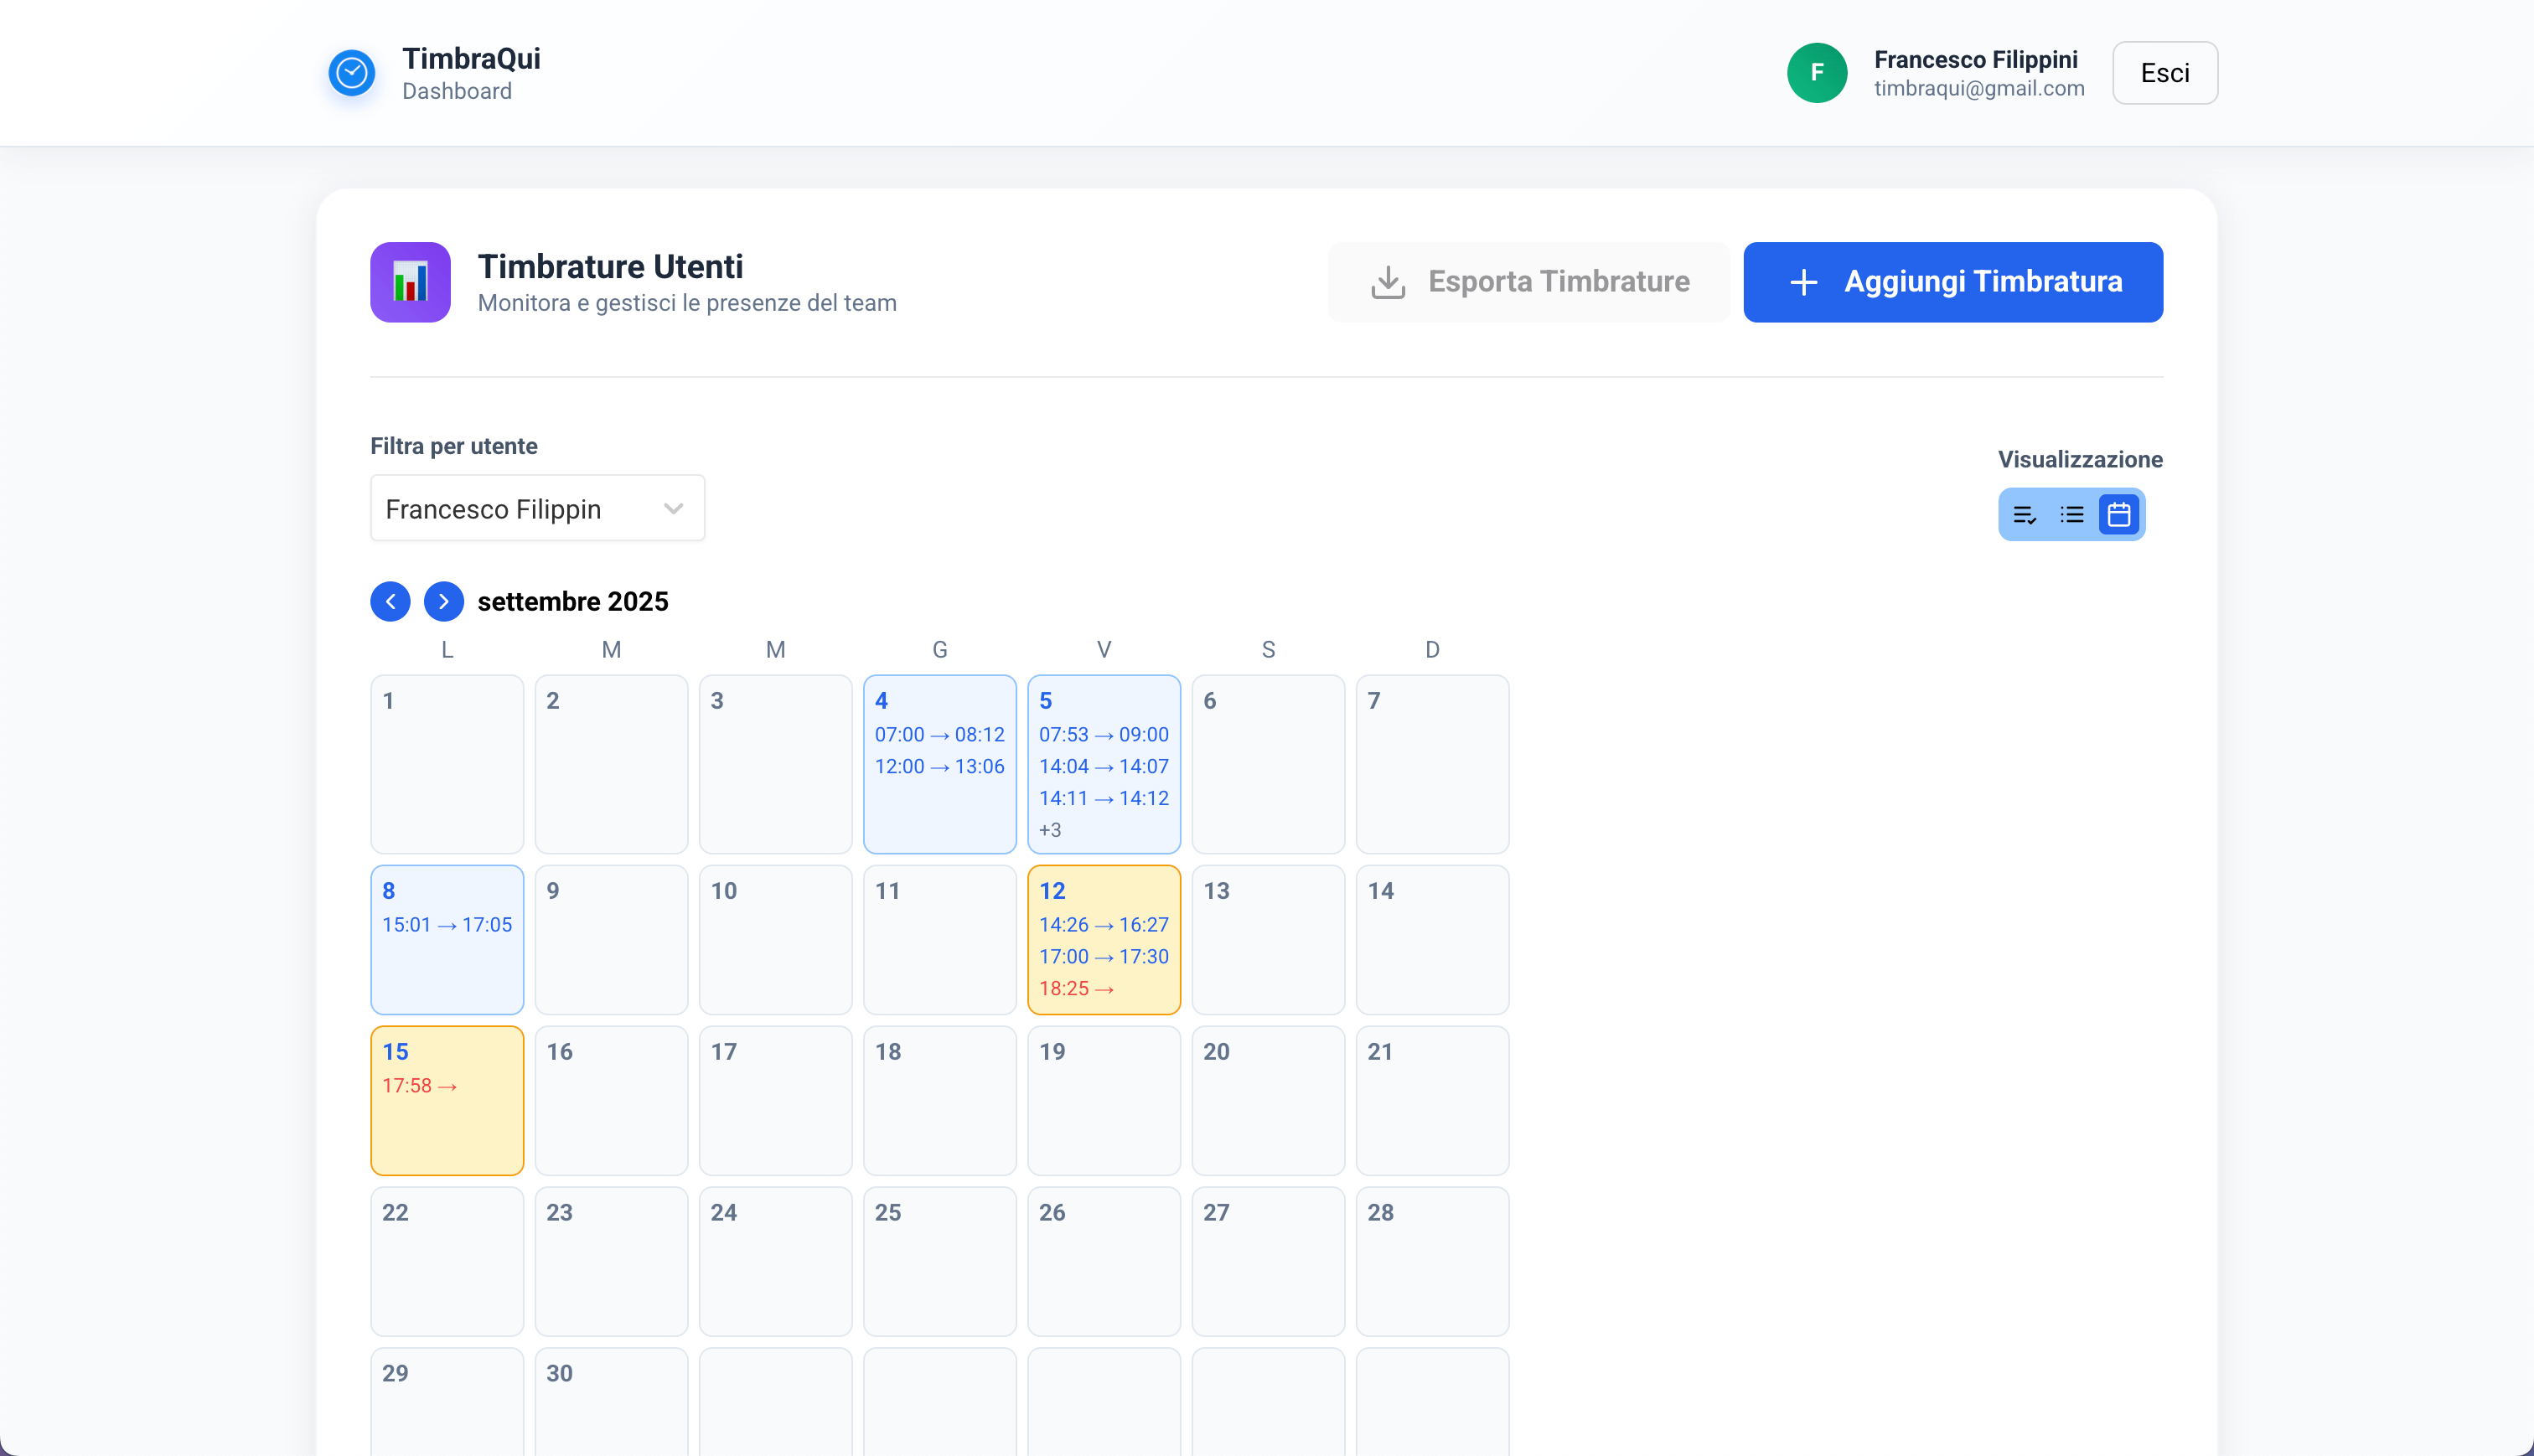Click the dropdown chevron next to Francesco Filippin
Image resolution: width=2534 pixels, height=1456 pixels.
point(673,508)
